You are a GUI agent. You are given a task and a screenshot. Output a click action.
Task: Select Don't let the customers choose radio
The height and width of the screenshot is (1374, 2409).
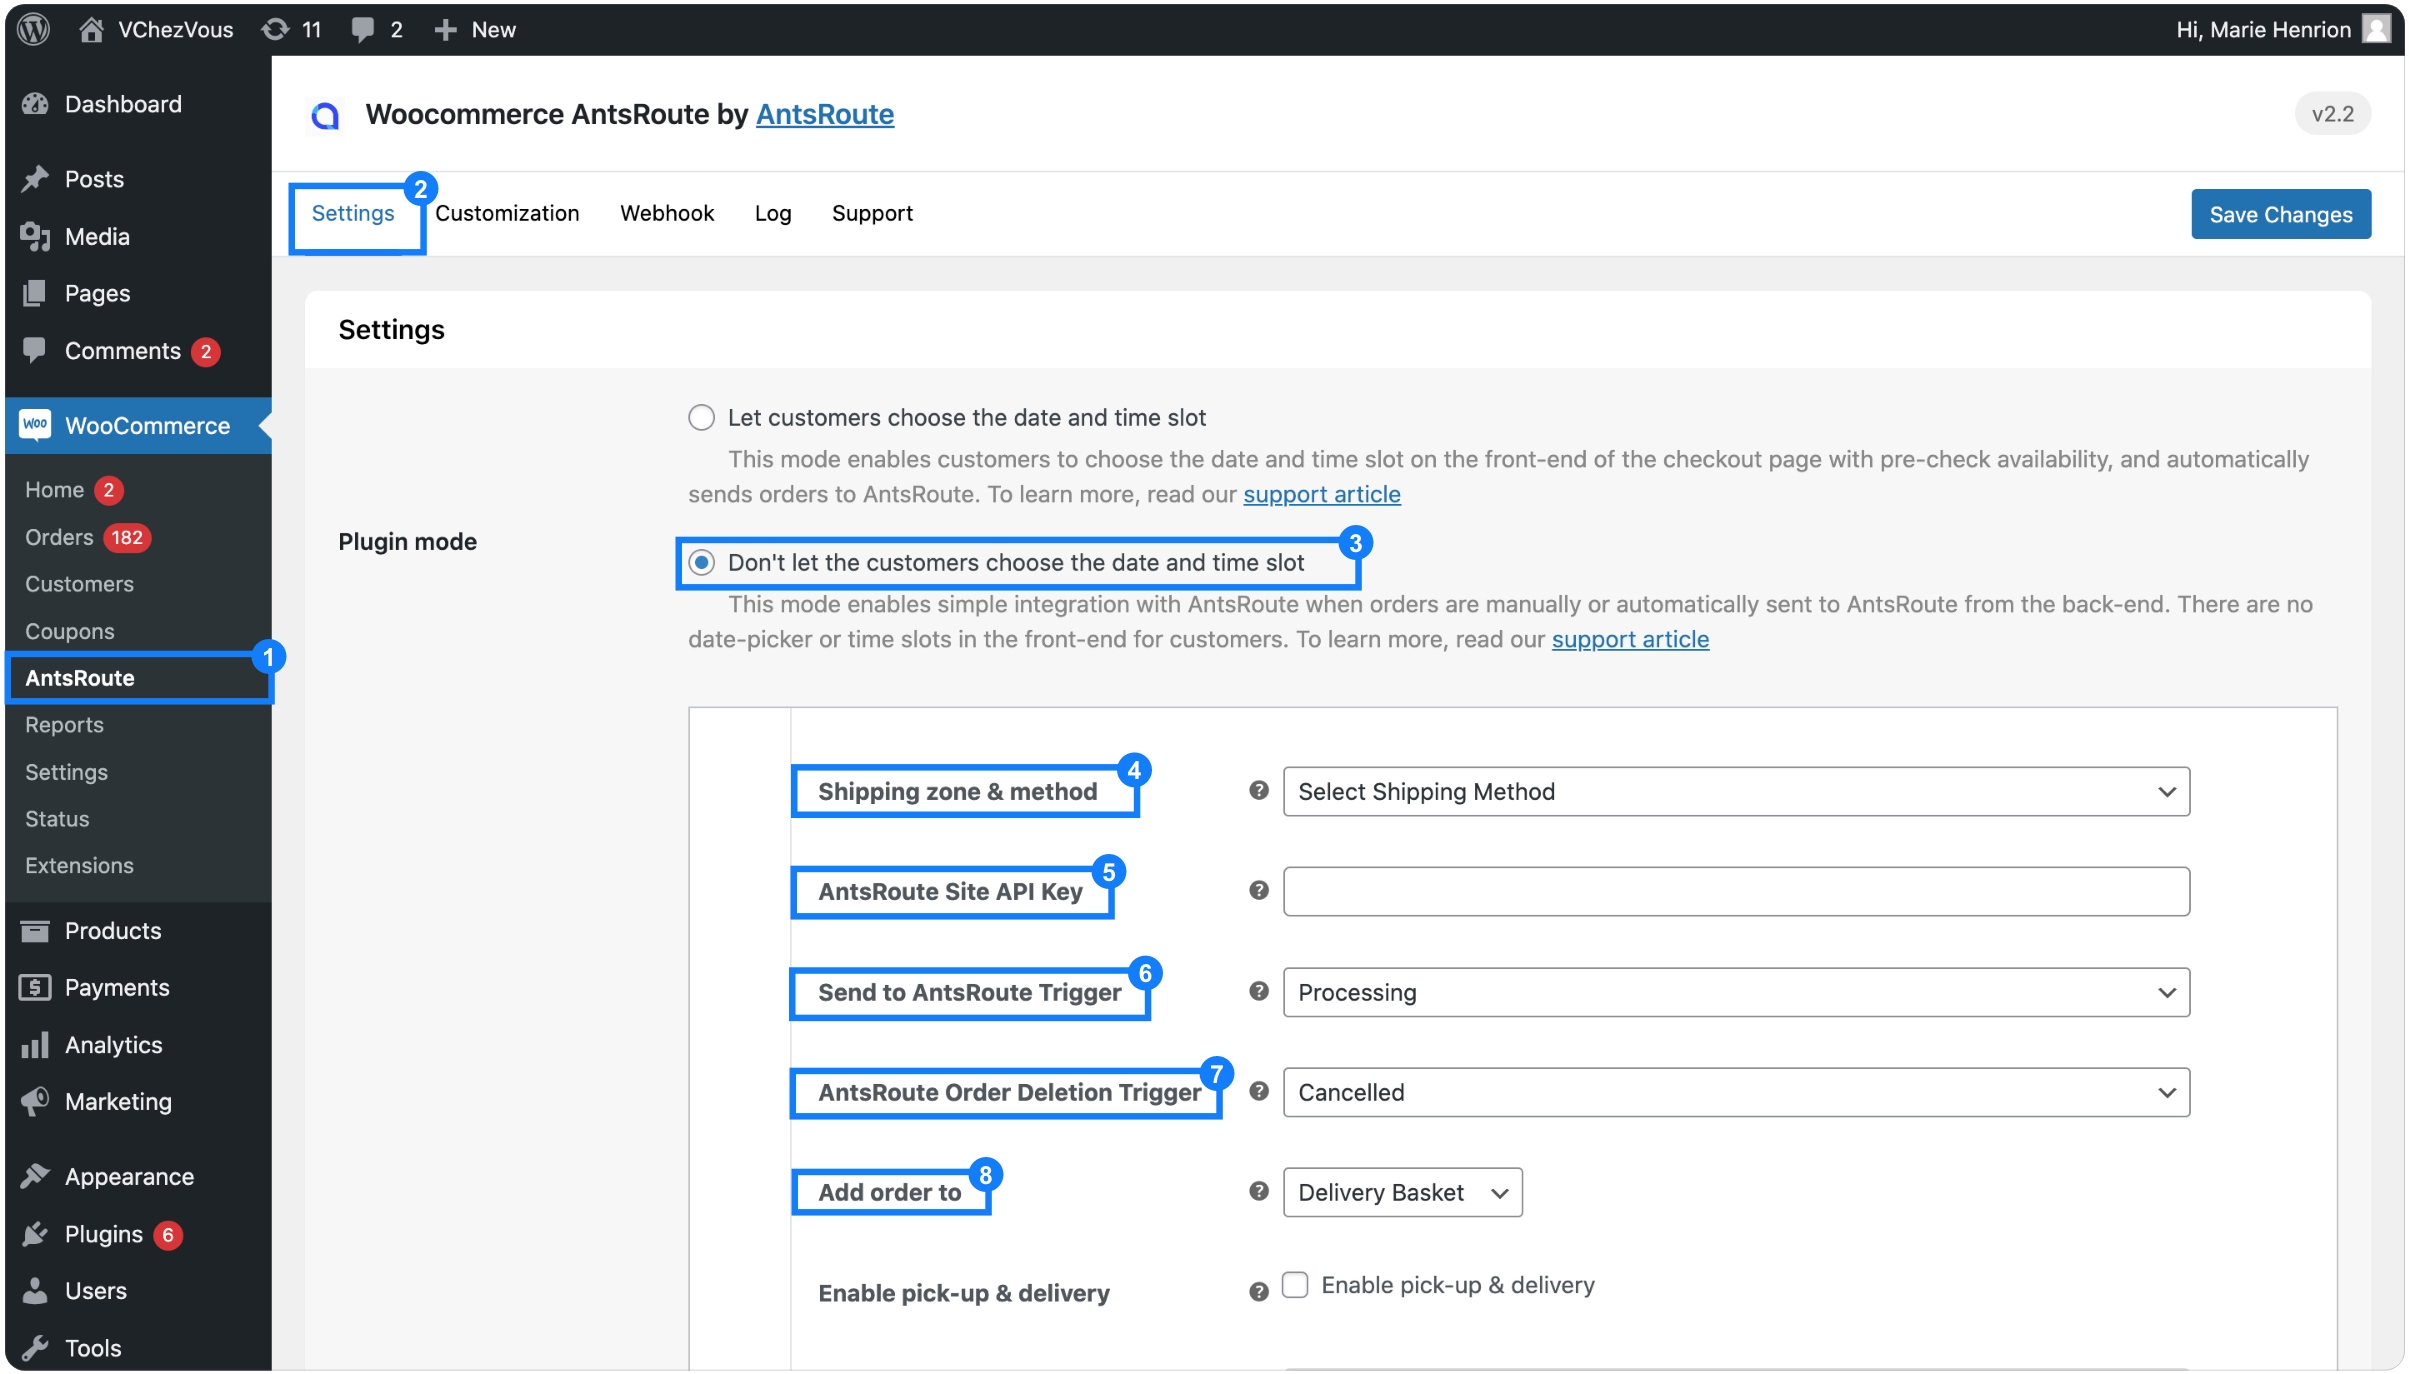(x=702, y=562)
